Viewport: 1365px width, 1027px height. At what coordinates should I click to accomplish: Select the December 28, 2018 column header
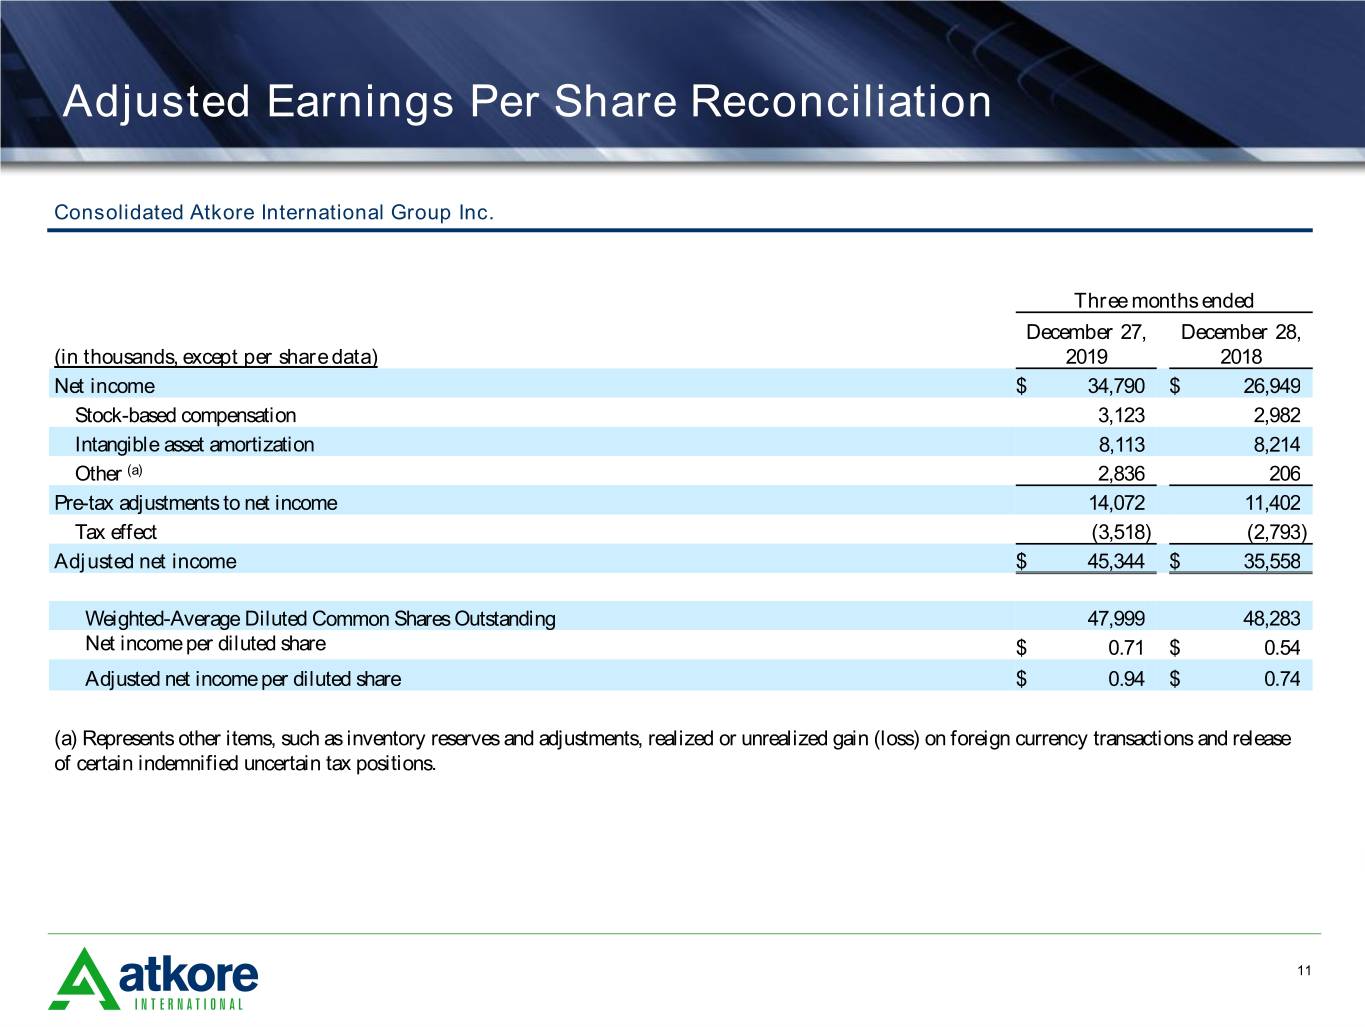tap(1241, 344)
